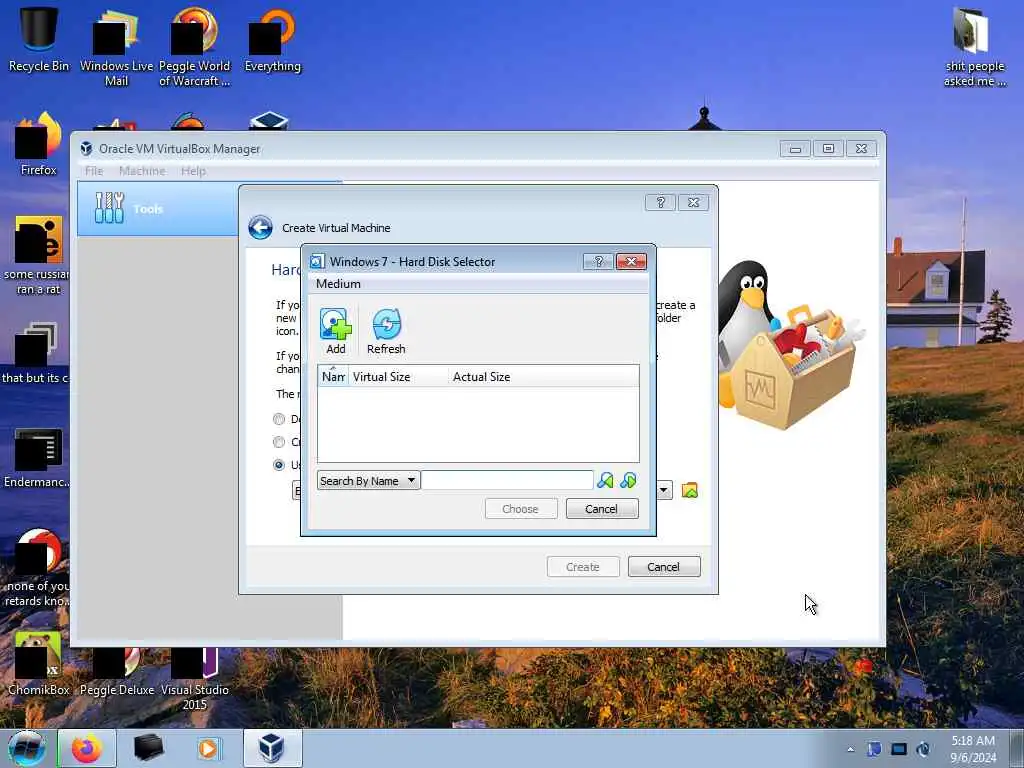Screen dimensions: 1024x768
Task: Click Cancel in the Create Virtual Machine wizard
Action: tap(664, 567)
